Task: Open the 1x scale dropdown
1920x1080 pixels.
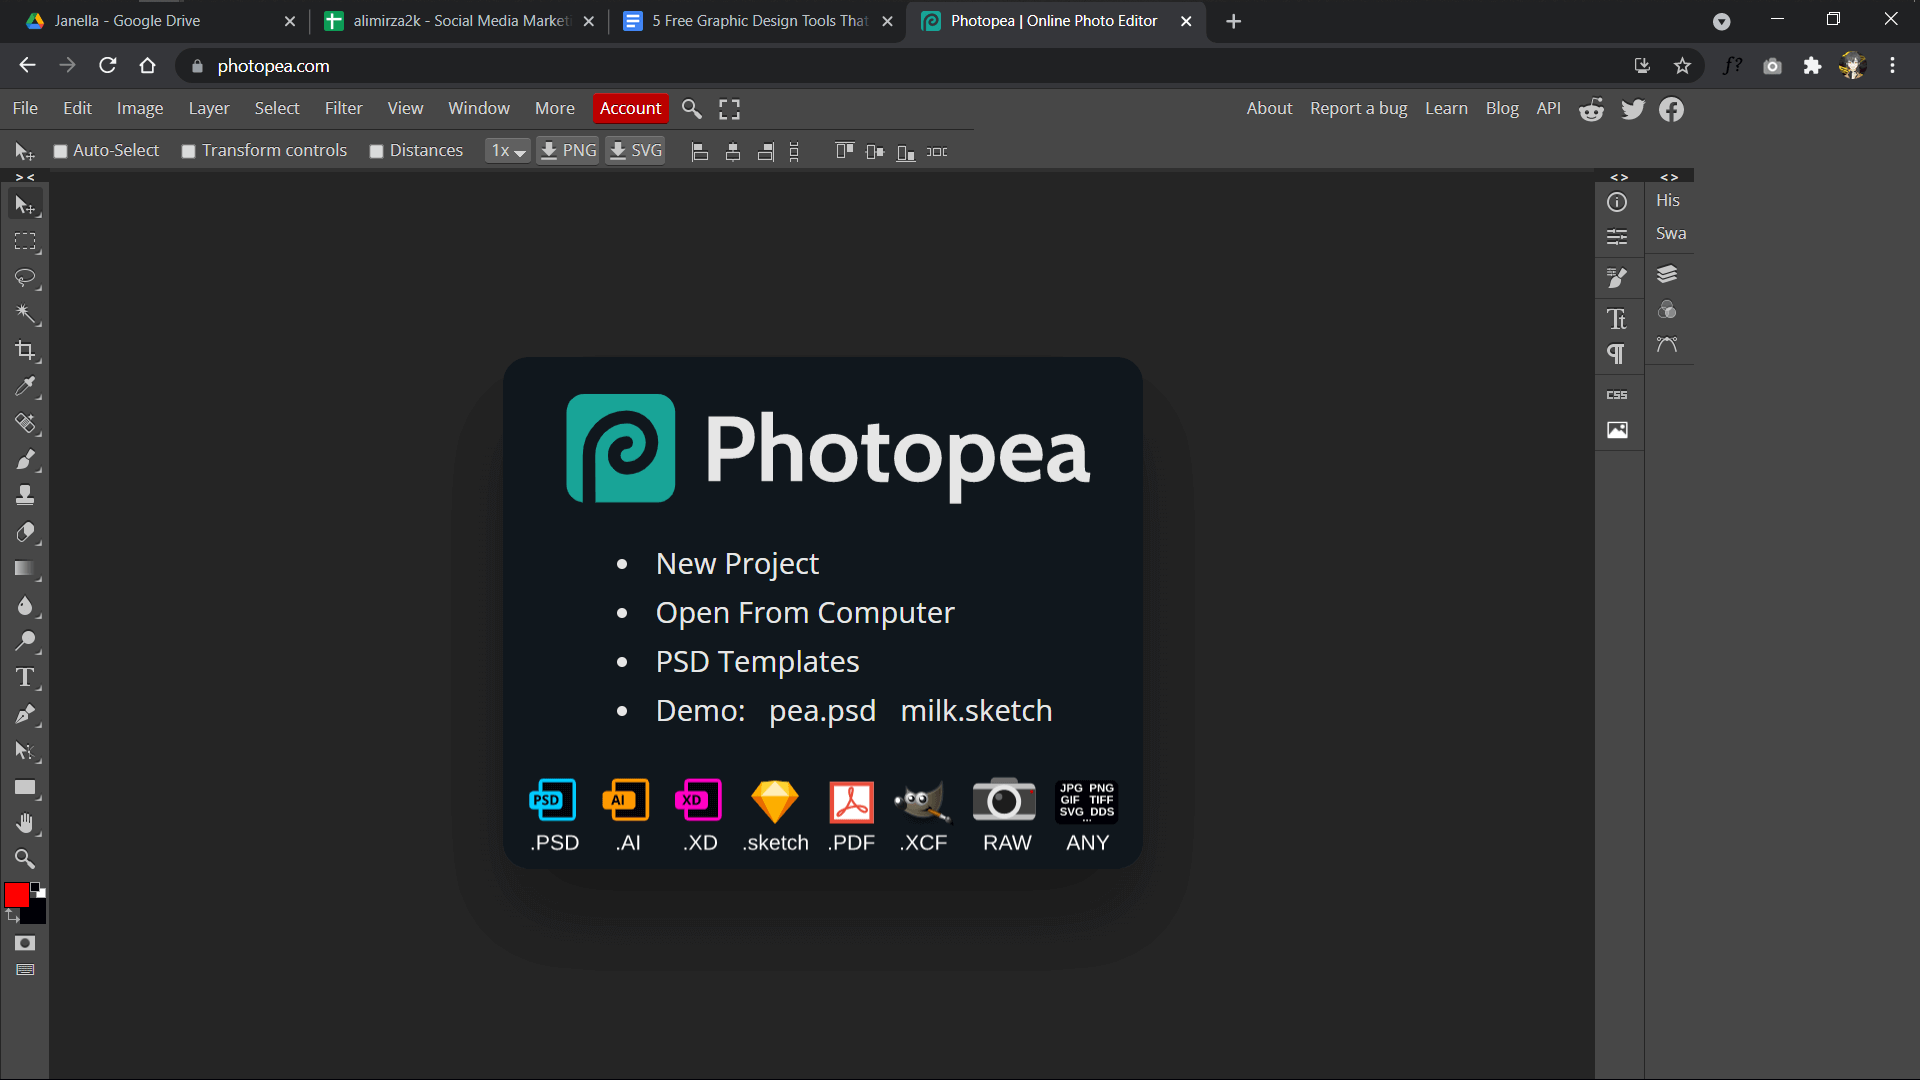Action: [x=508, y=151]
